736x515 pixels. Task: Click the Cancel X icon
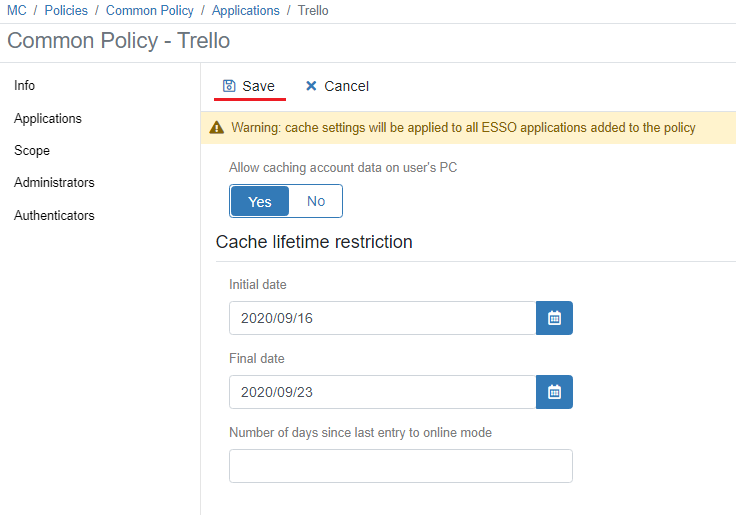311,86
